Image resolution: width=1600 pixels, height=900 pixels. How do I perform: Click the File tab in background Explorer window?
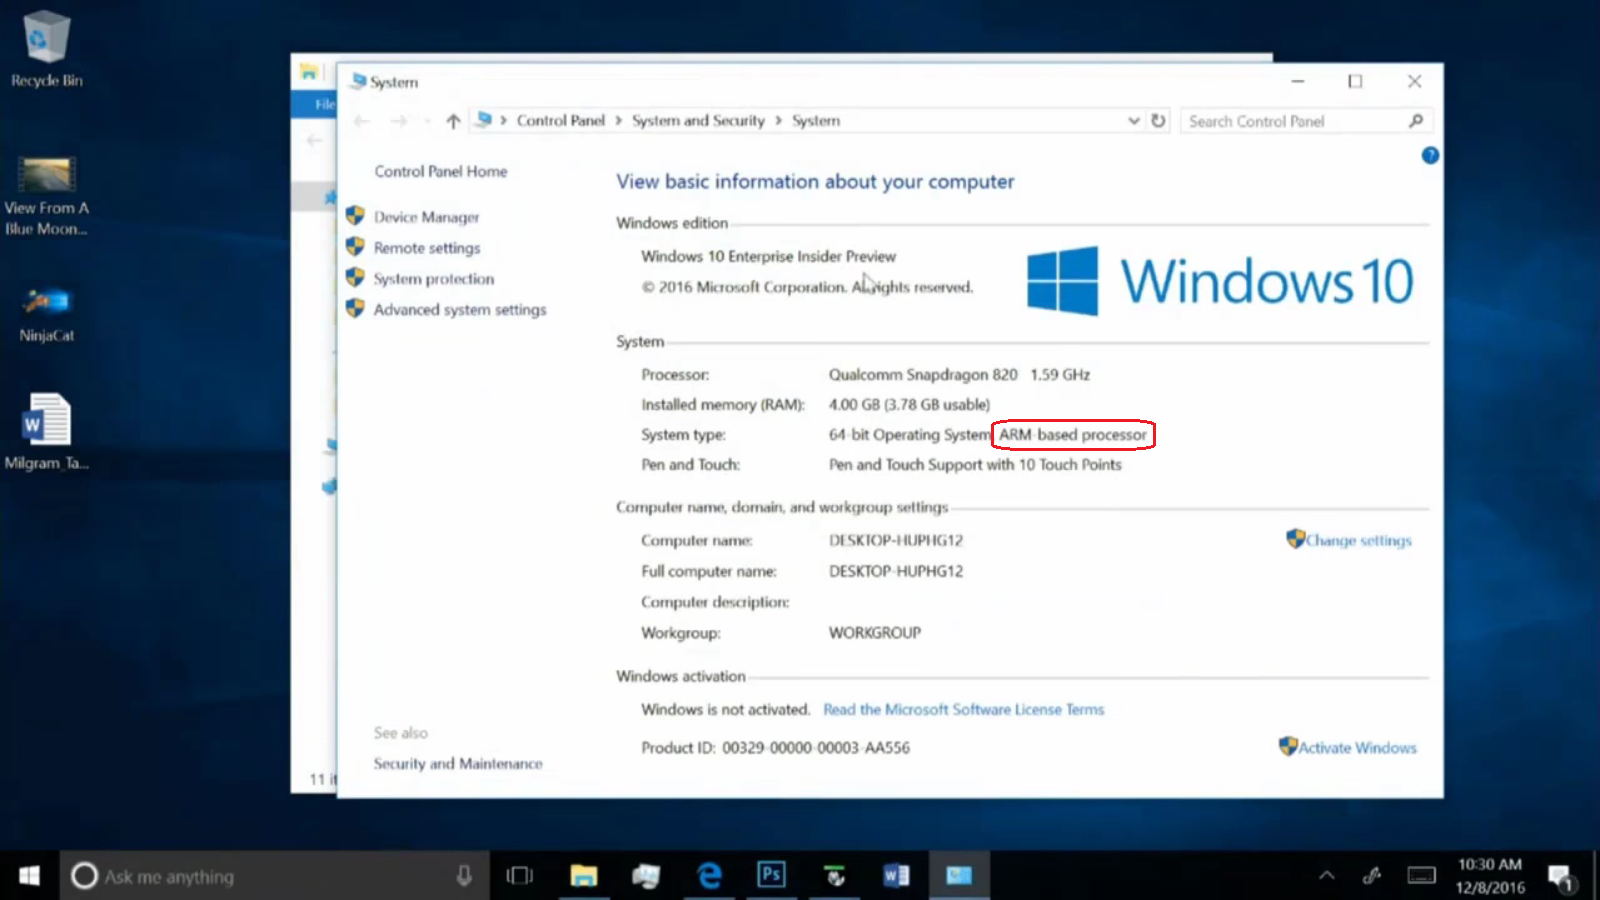pyautogui.click(x=324, y=104)
